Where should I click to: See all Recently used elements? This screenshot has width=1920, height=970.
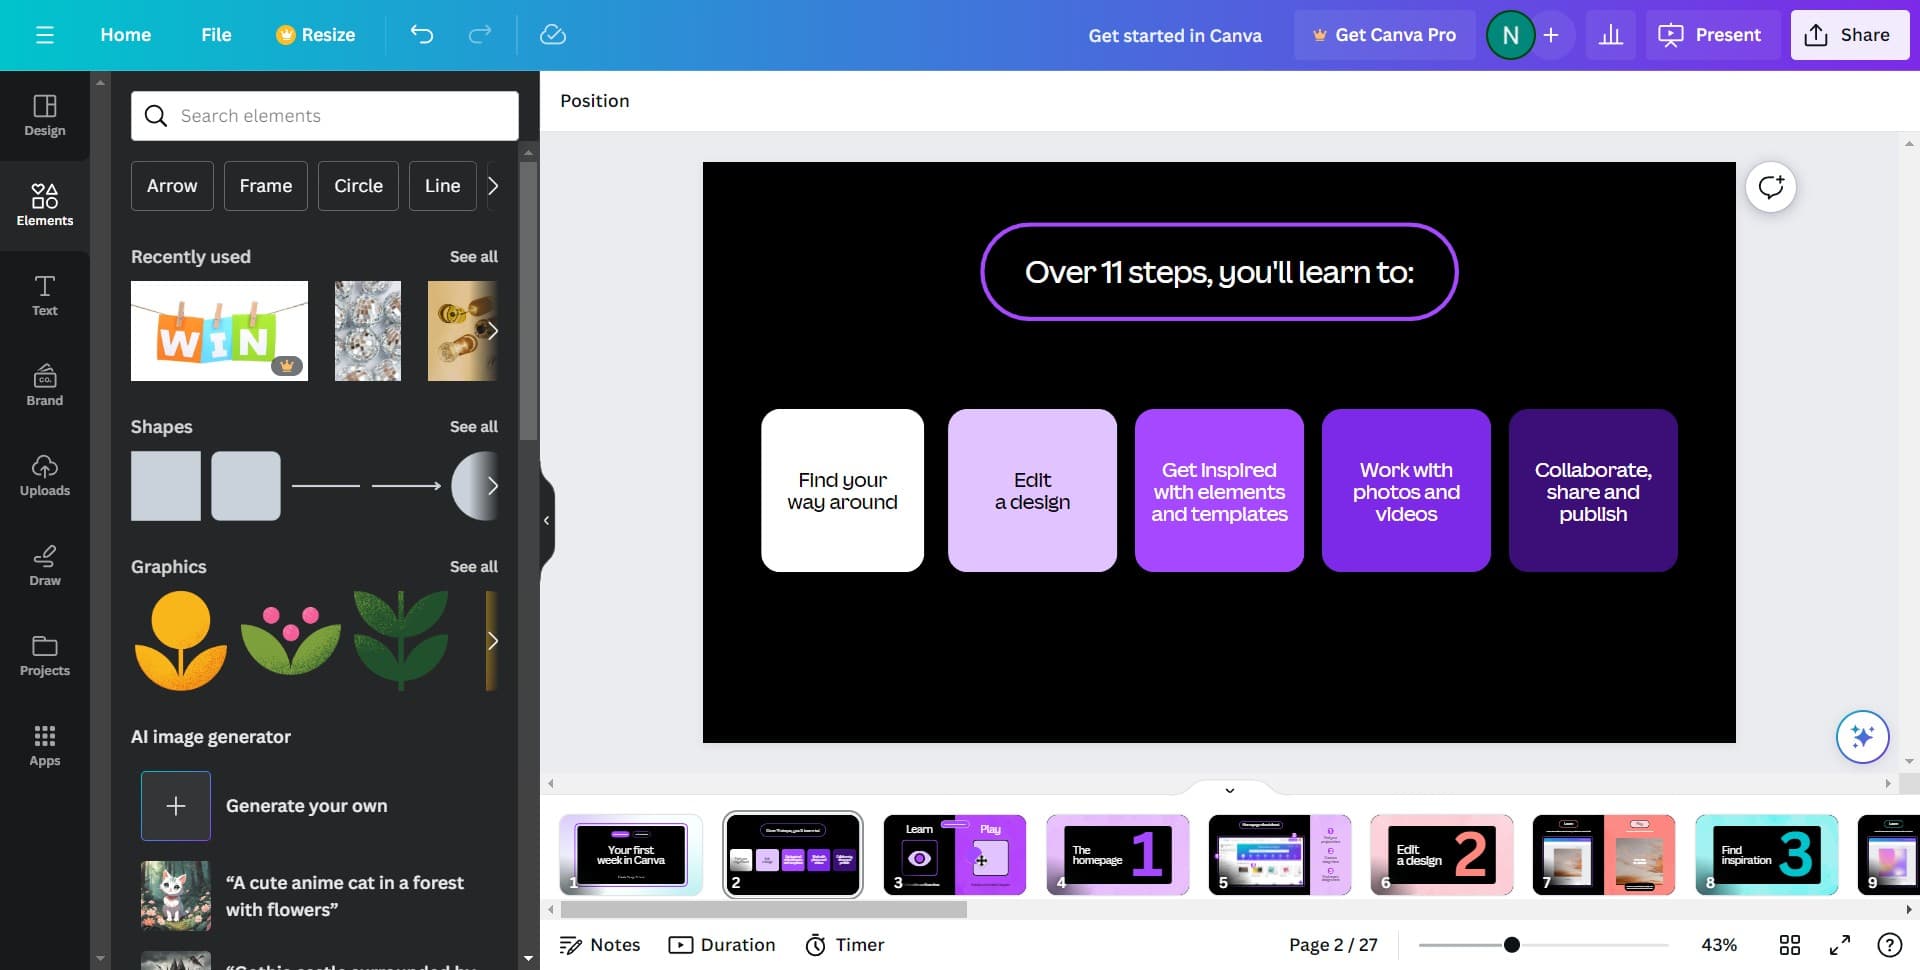coord(474,257)
